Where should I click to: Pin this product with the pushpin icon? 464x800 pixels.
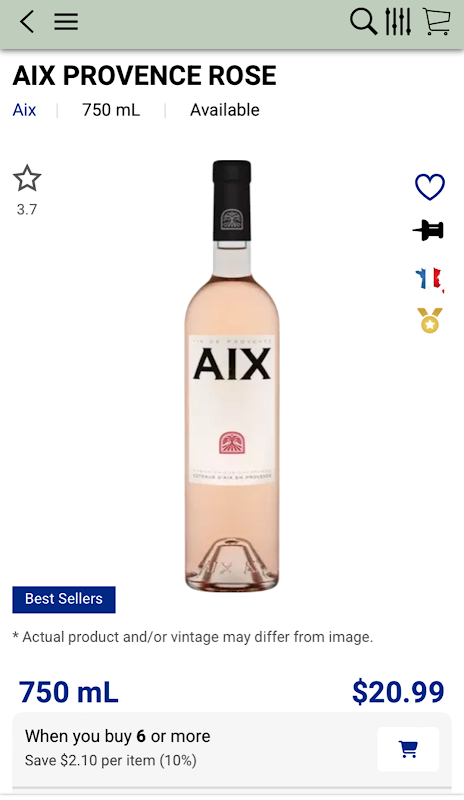click(x=428, y=231)
